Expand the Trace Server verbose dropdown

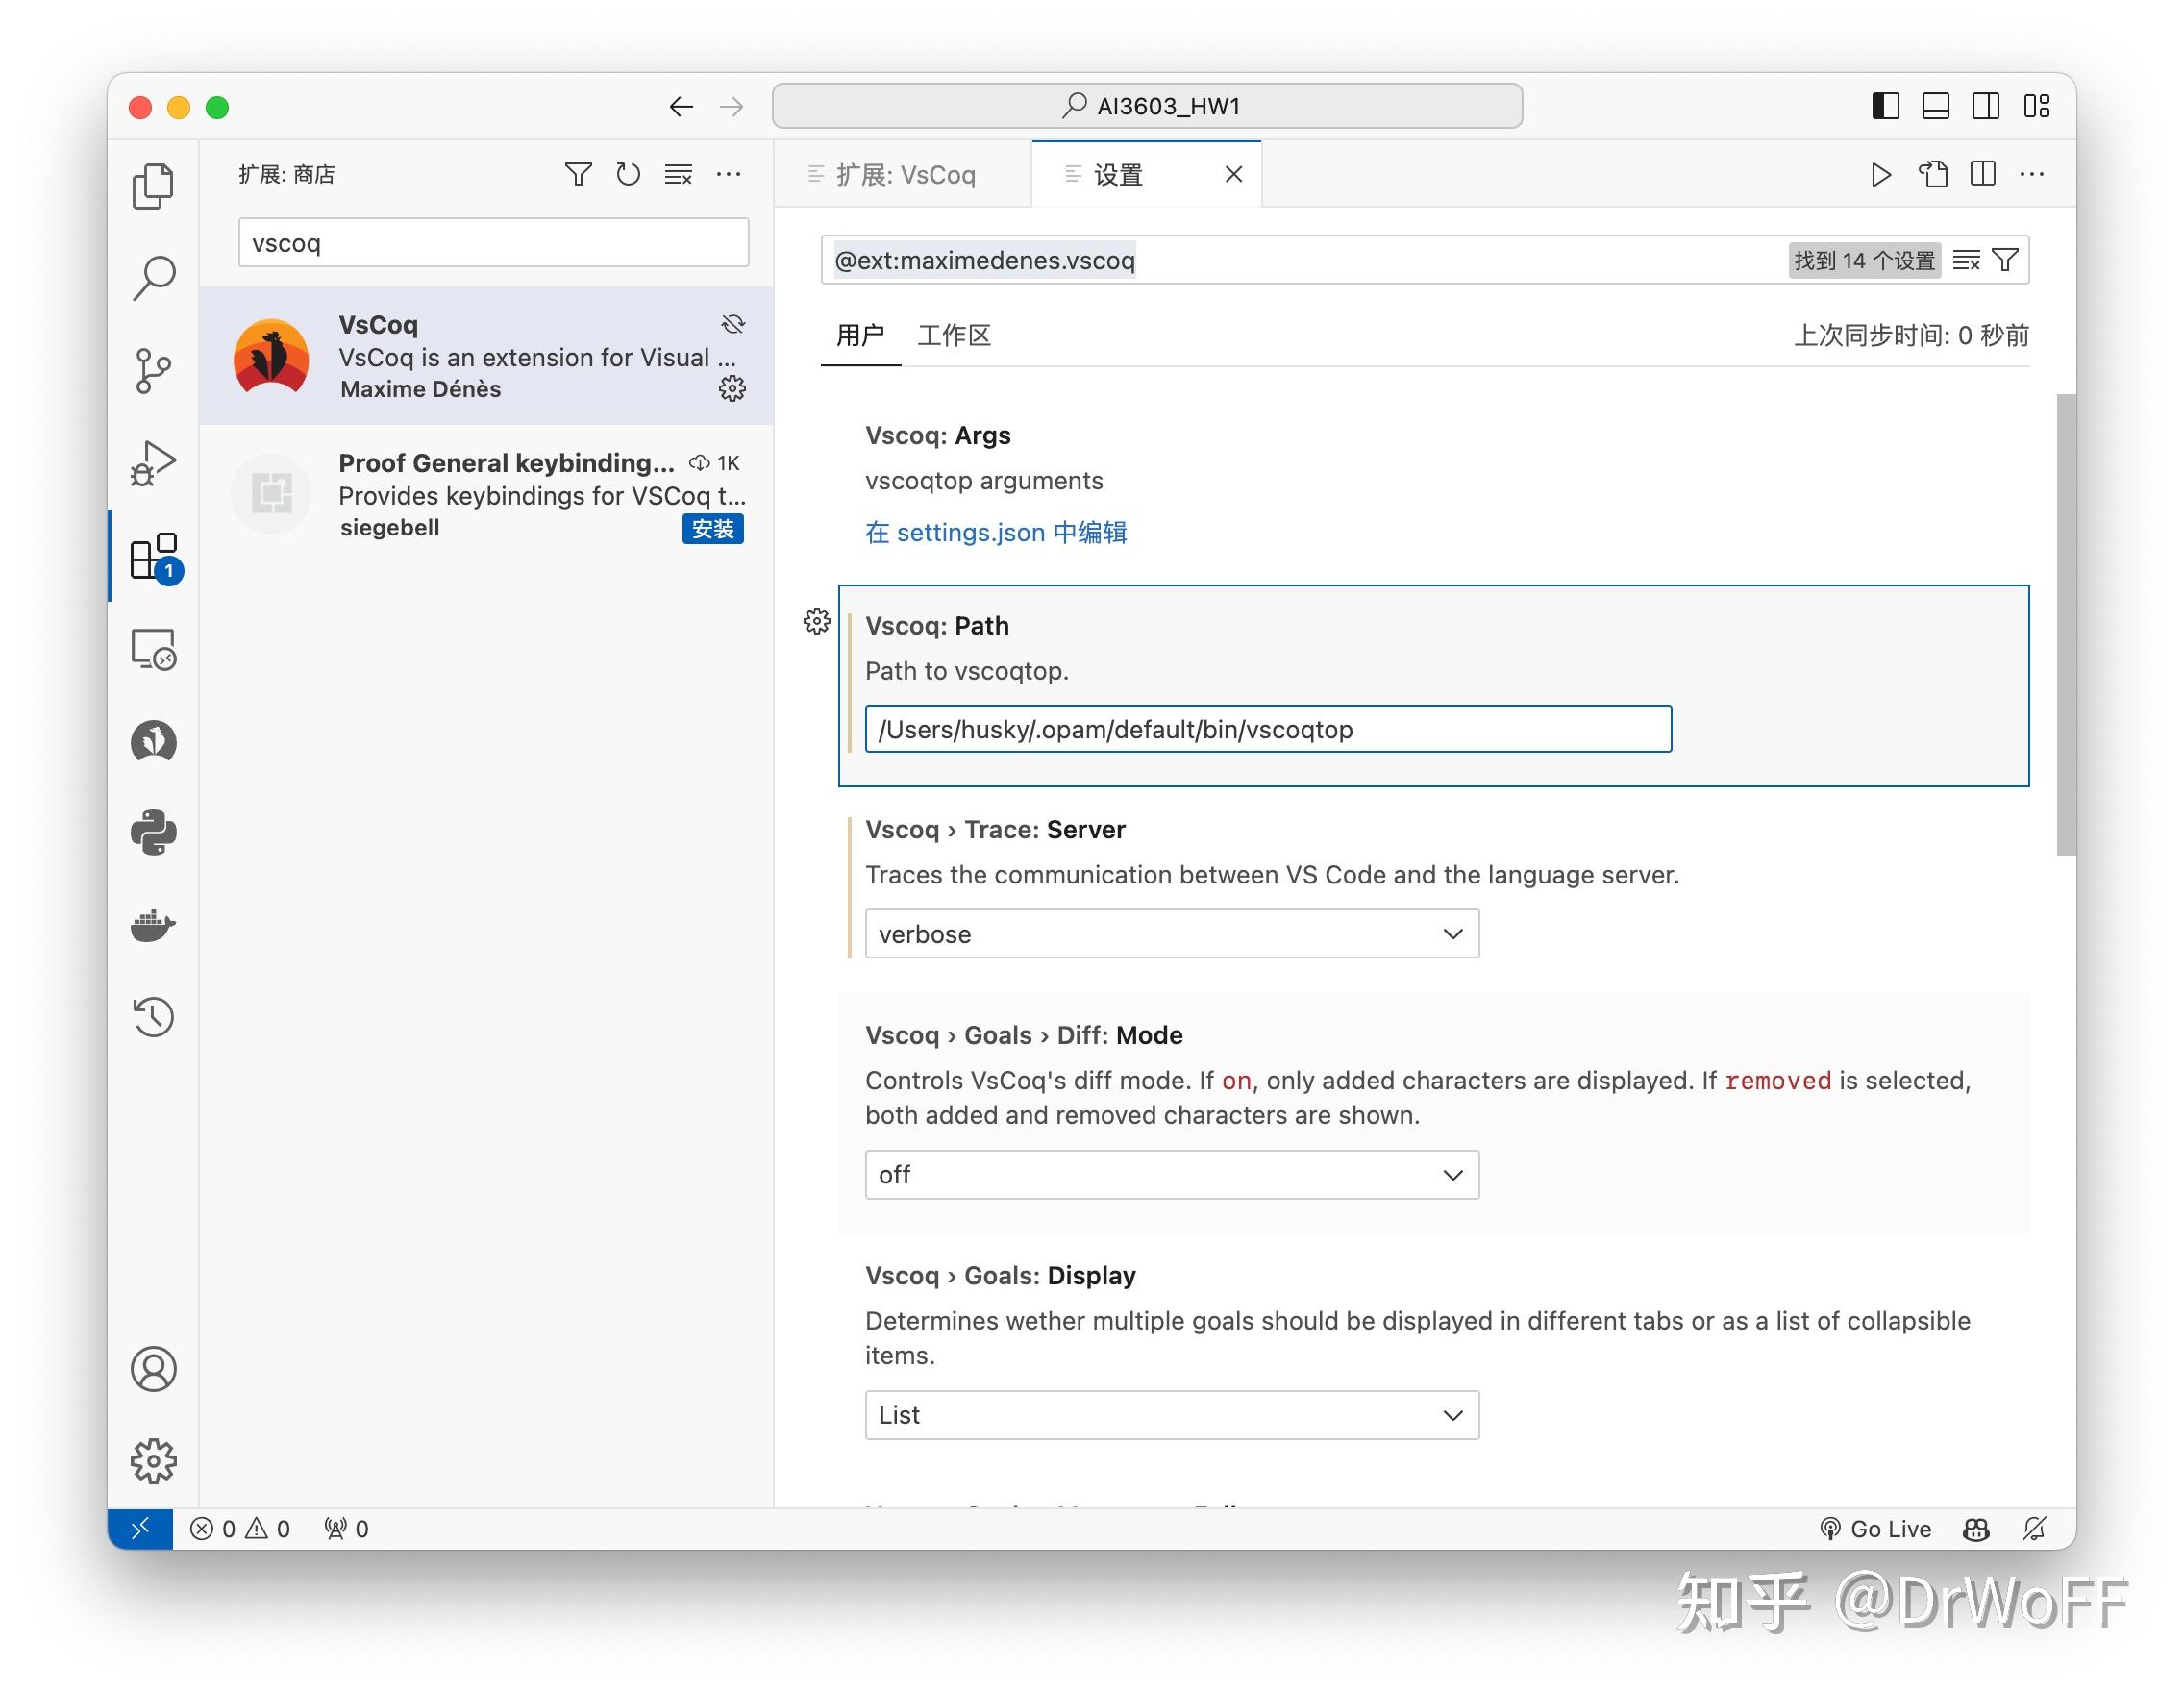coord(1171,933)
